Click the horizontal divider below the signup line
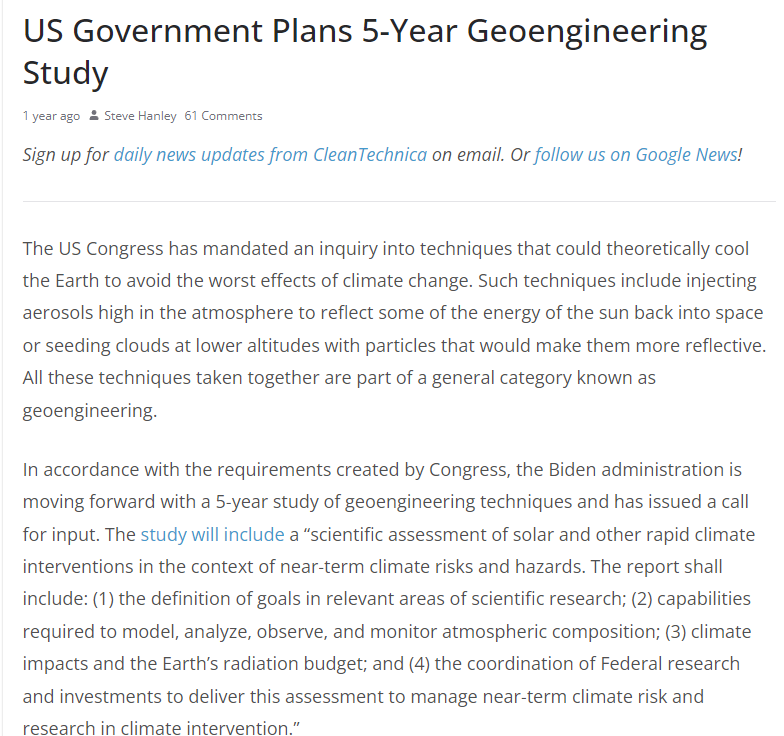The height and width of the screenshot is (736, 784). click(398, 202)
